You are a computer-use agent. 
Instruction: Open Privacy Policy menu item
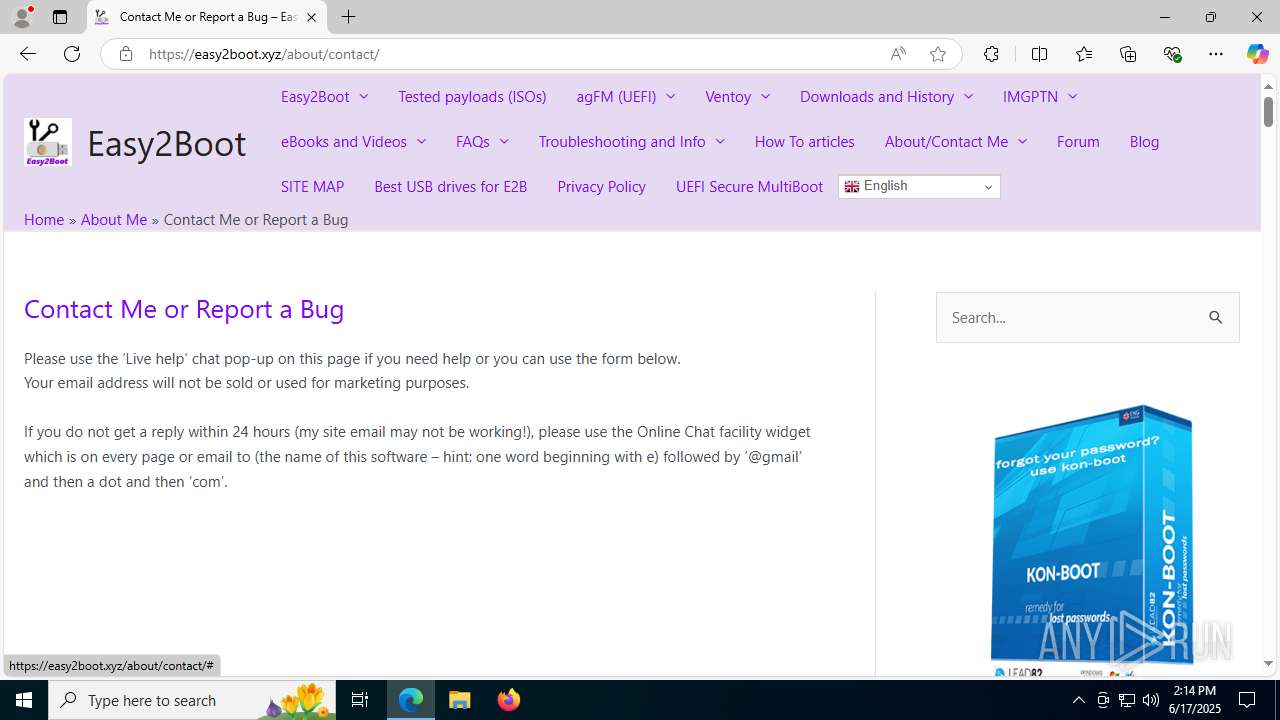[601, 186]
